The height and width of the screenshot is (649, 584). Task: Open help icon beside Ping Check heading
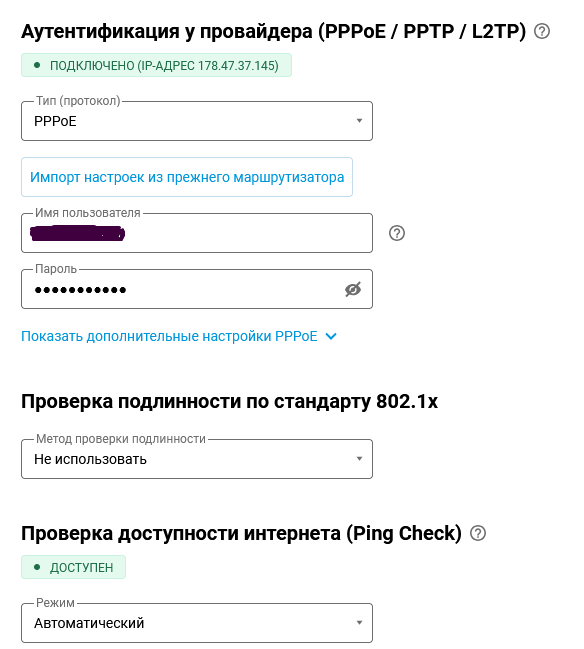[478, 533]
